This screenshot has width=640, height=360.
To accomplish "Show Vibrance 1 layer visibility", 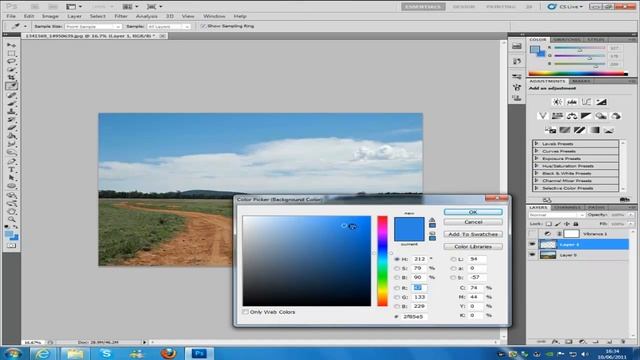I will pos(532,234).
